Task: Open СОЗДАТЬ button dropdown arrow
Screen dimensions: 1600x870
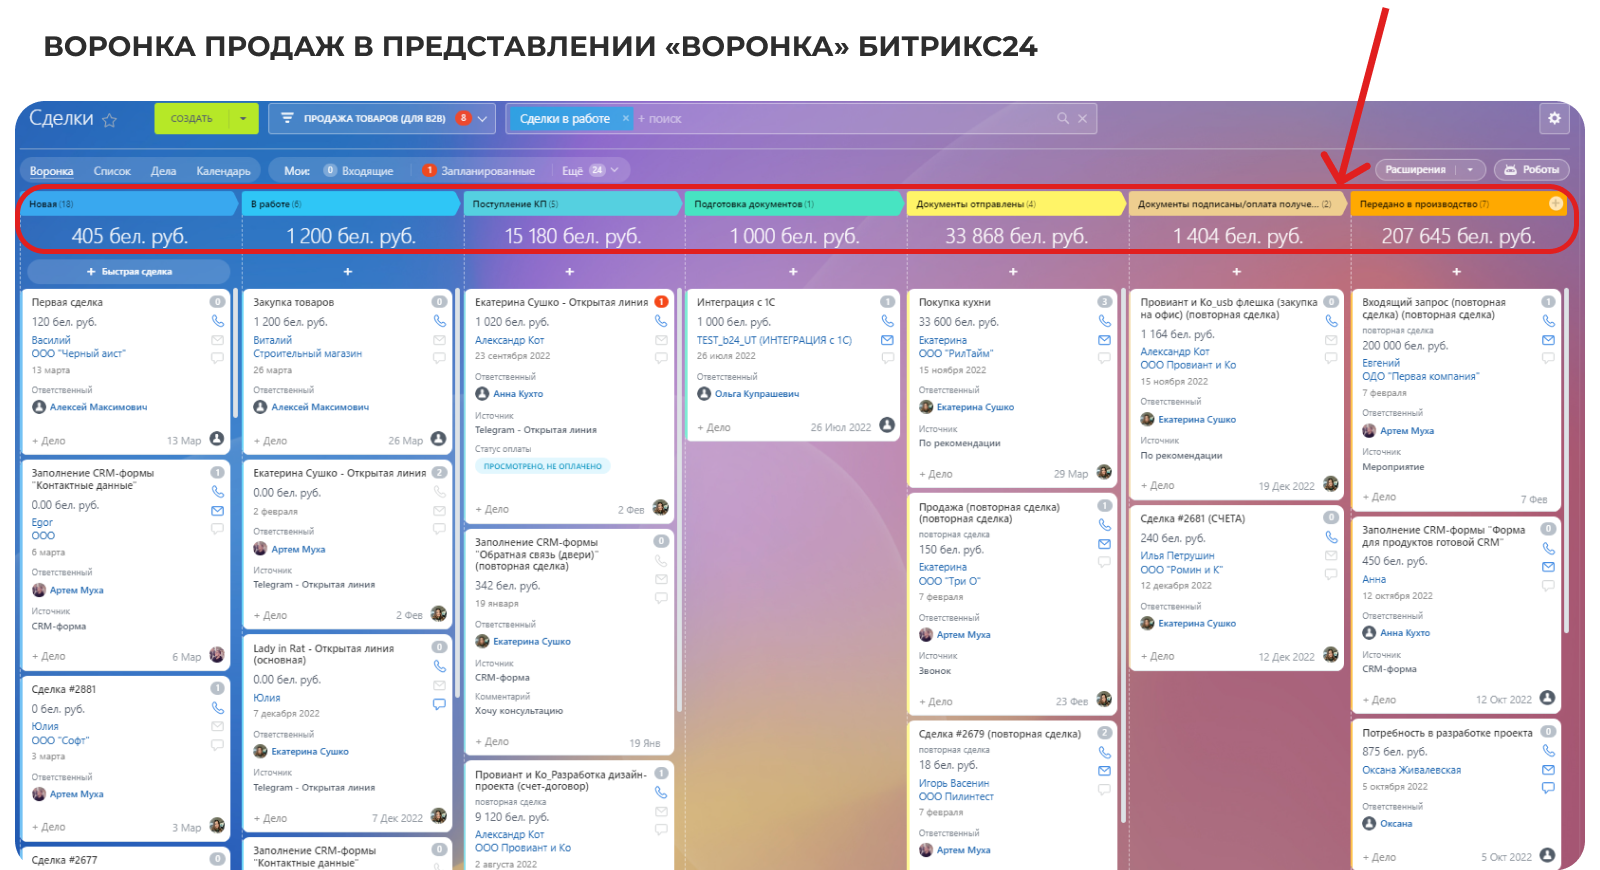Action: [243, 118]
